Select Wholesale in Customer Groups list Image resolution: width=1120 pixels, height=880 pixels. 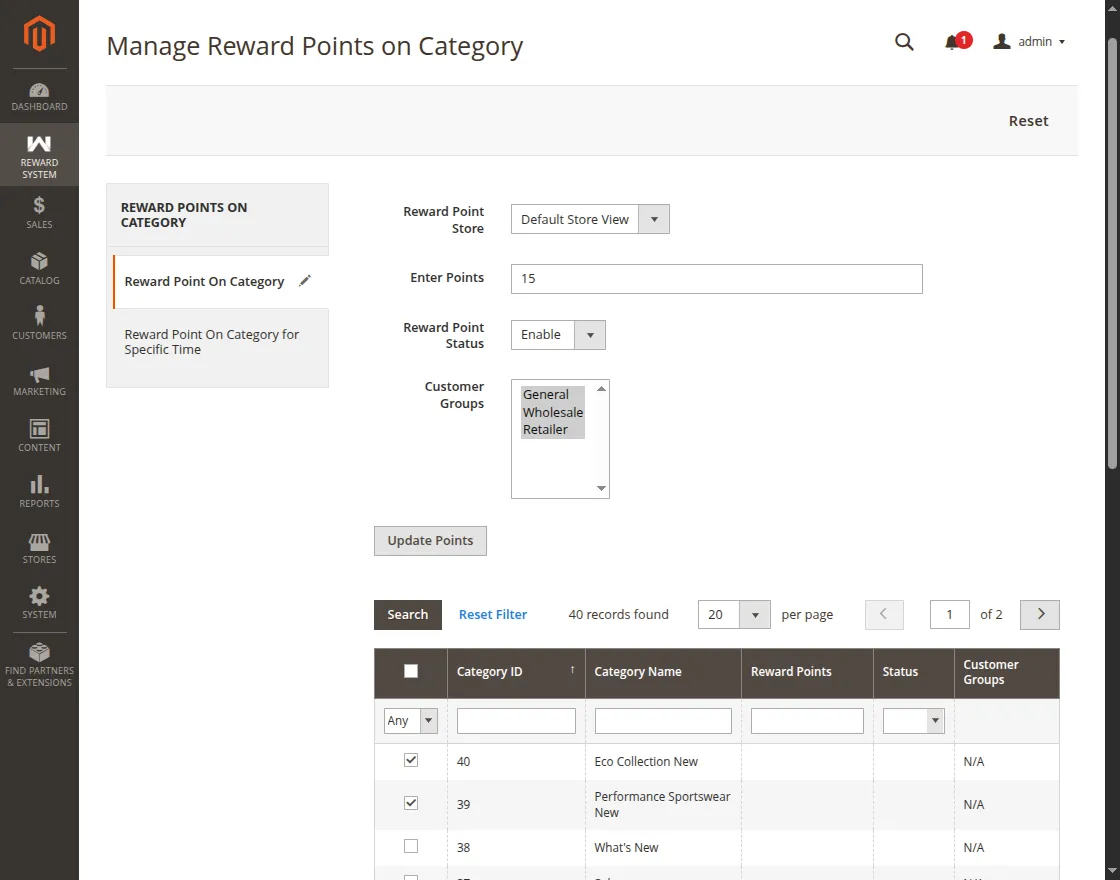pos(552,412)
